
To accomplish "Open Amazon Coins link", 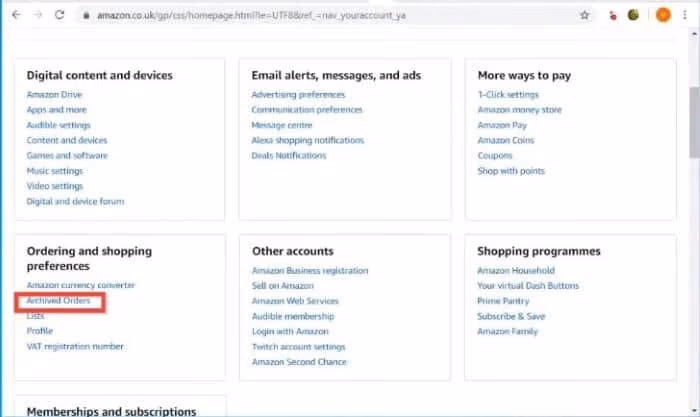I will (x=506, y=140).
